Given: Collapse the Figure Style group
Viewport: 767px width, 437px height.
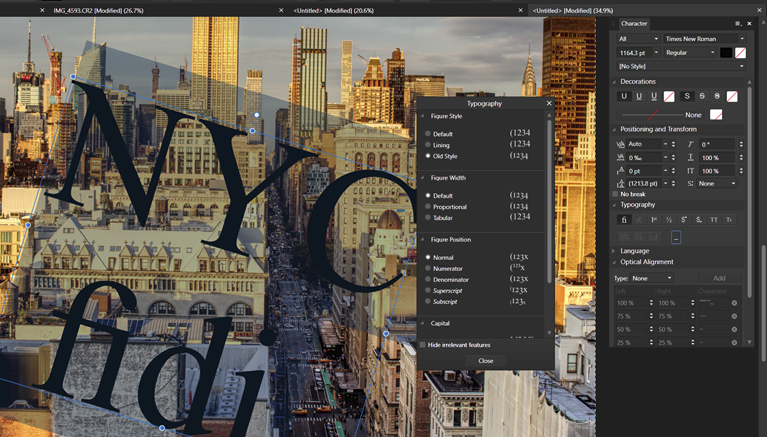Looking at the screenshot, I should point(423,116).
